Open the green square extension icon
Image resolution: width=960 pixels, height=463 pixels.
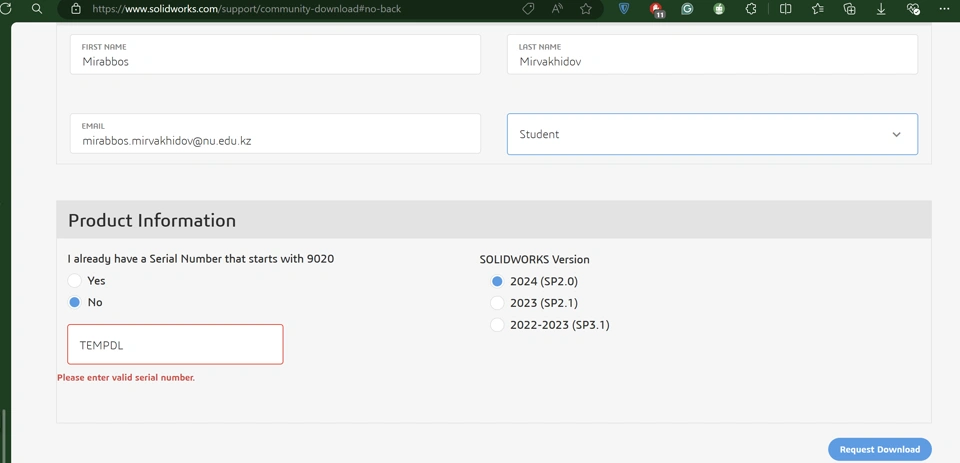[x=719, y=9]
